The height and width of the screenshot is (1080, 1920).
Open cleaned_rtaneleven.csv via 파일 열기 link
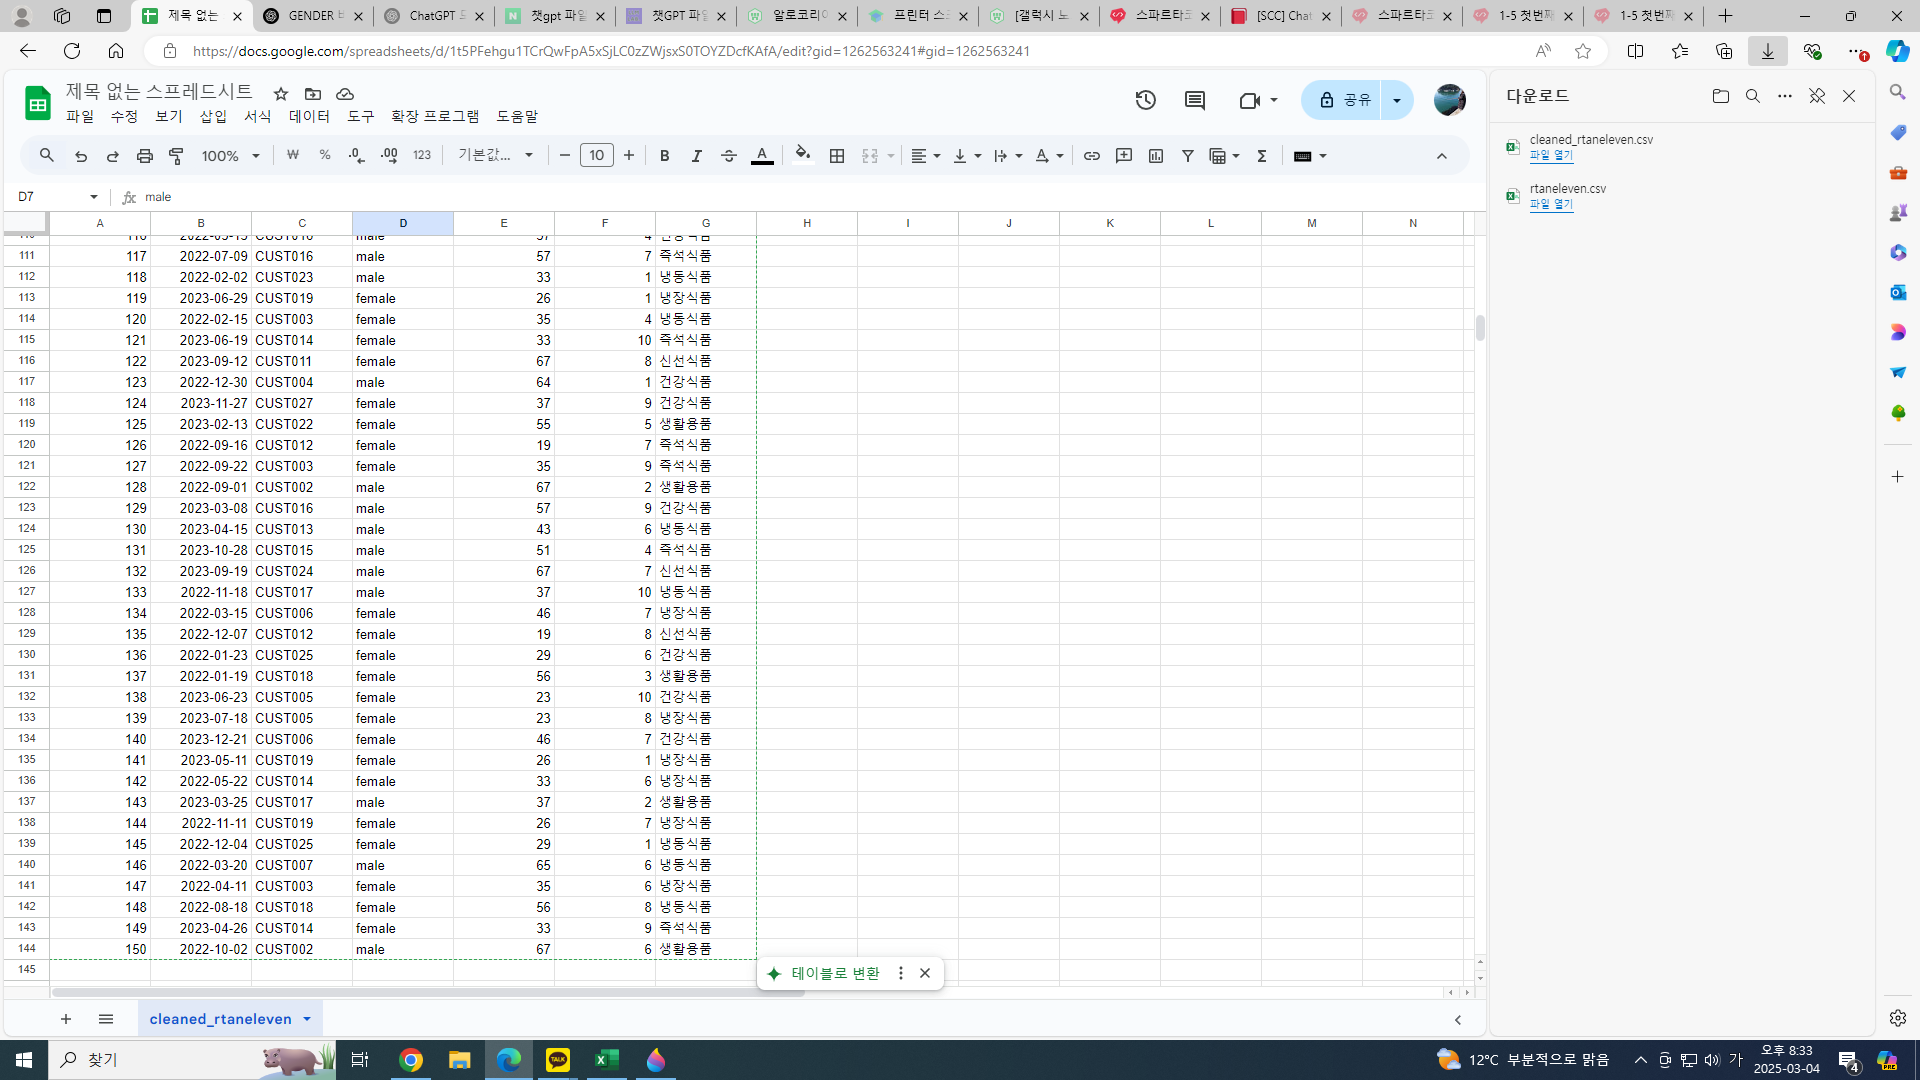click(1551, 155)
